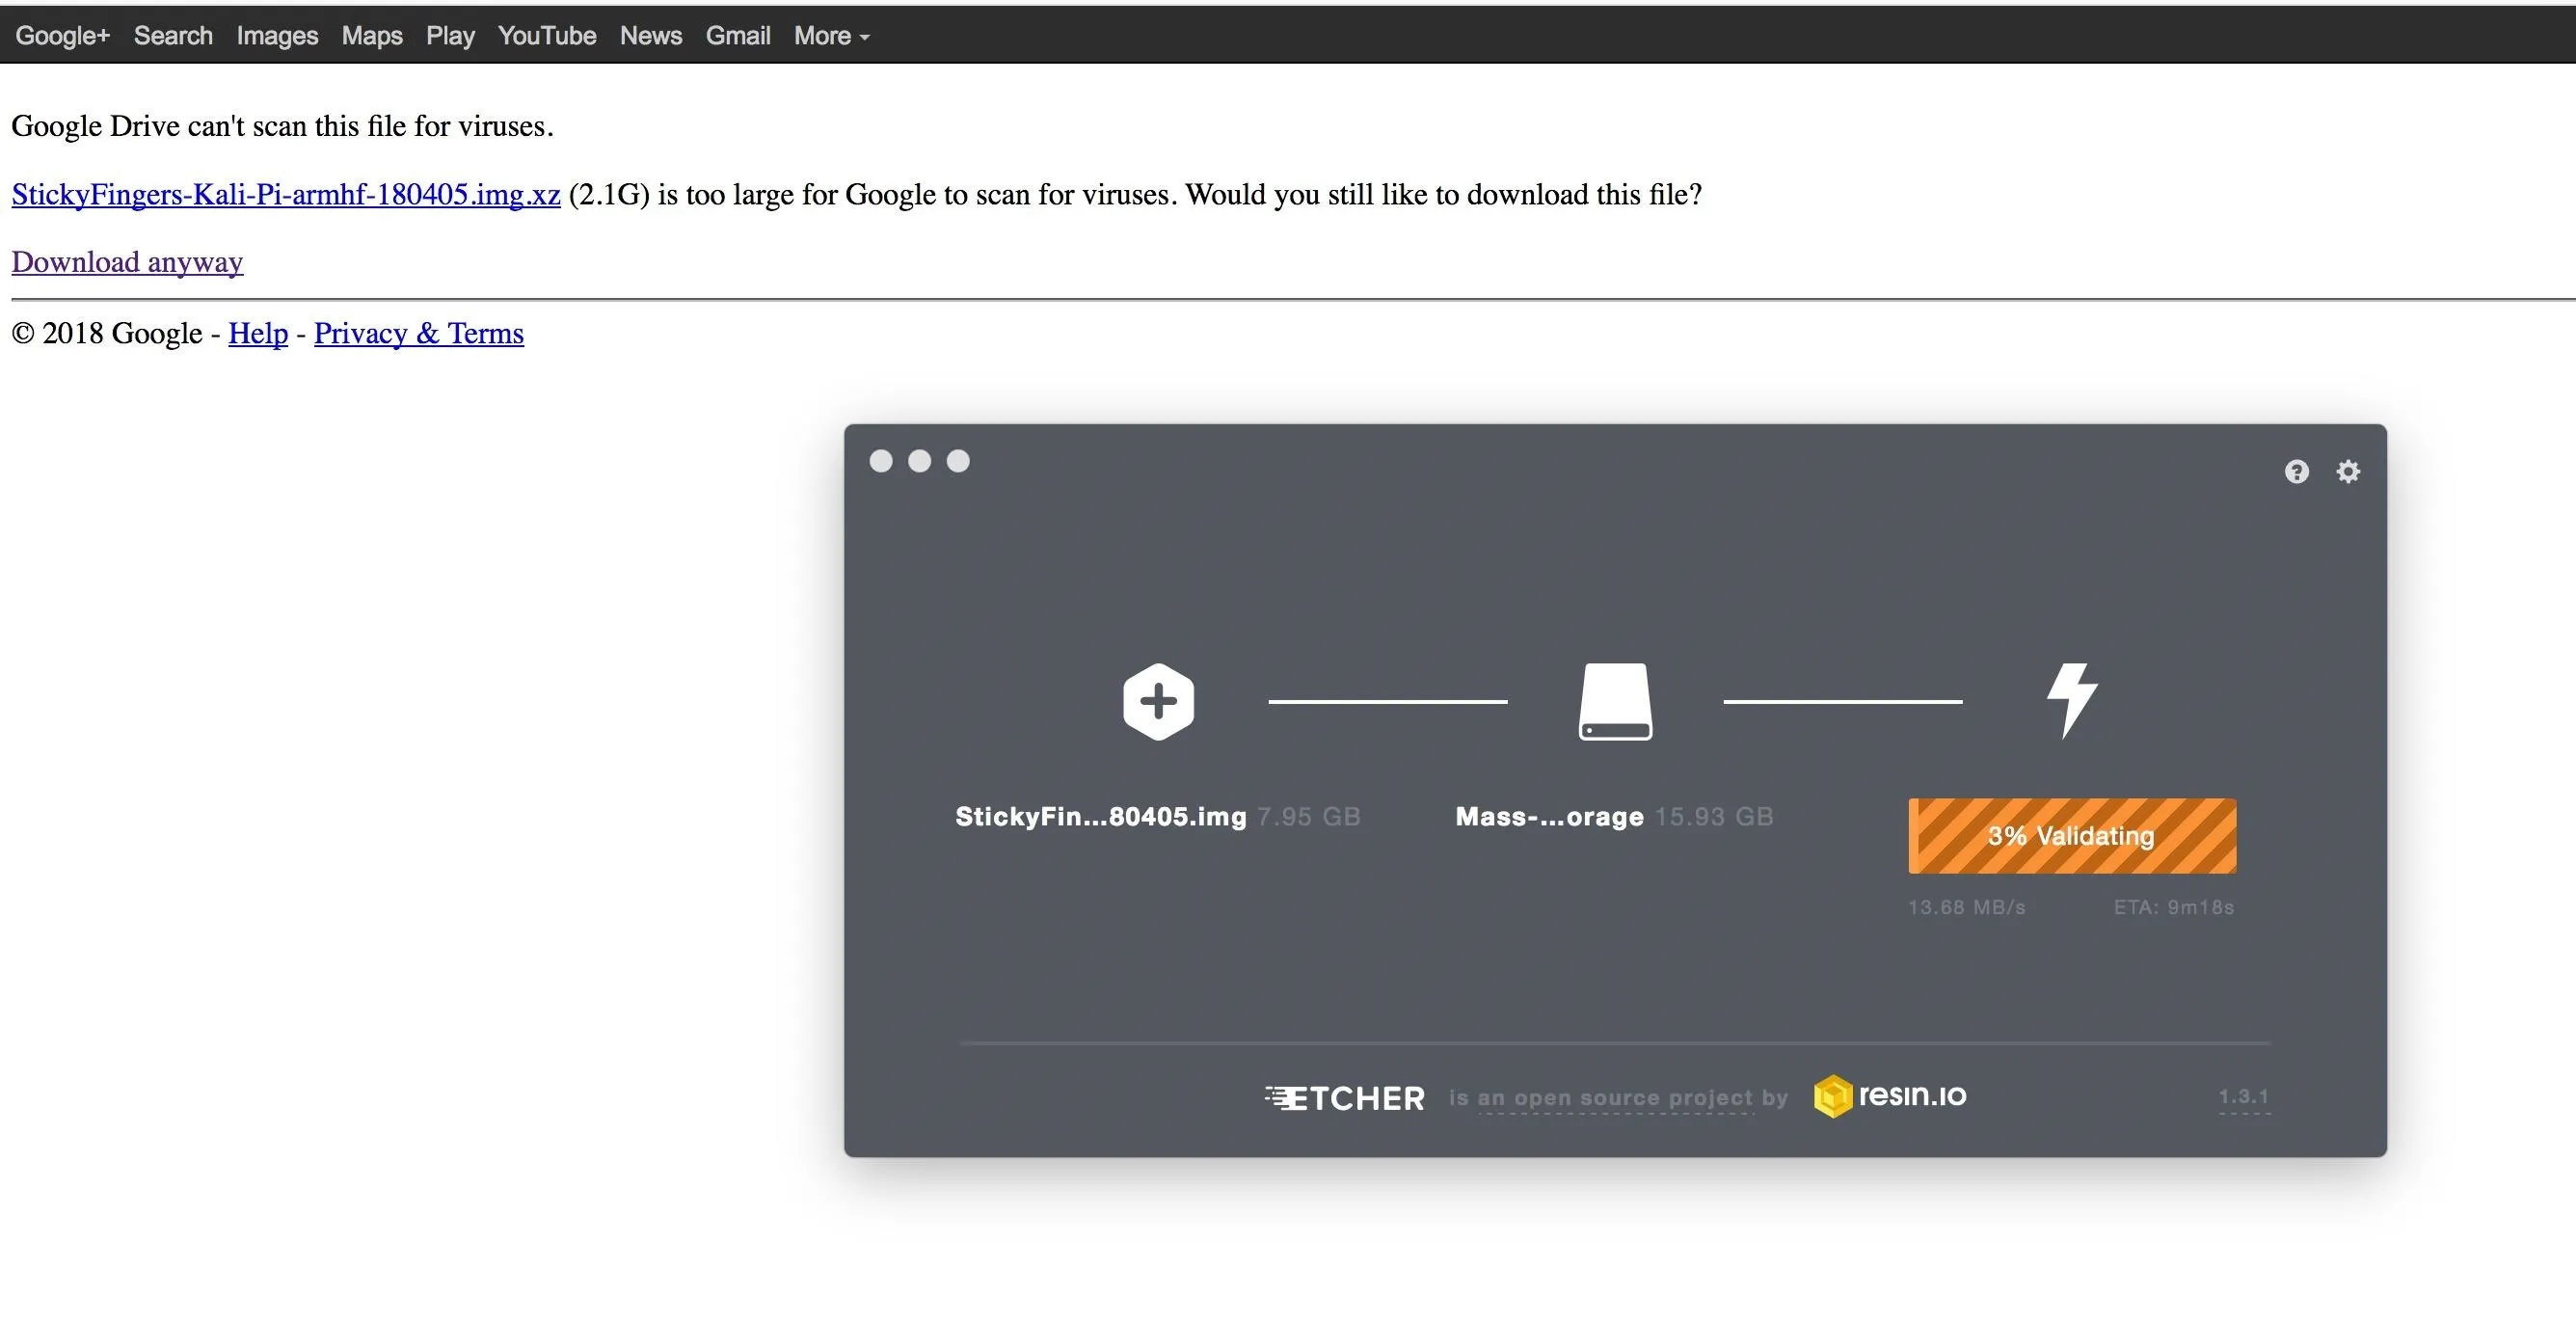Click the Etcher logo in footer
The width and height of the screenshot is (2576, 1323).
1344,1098
